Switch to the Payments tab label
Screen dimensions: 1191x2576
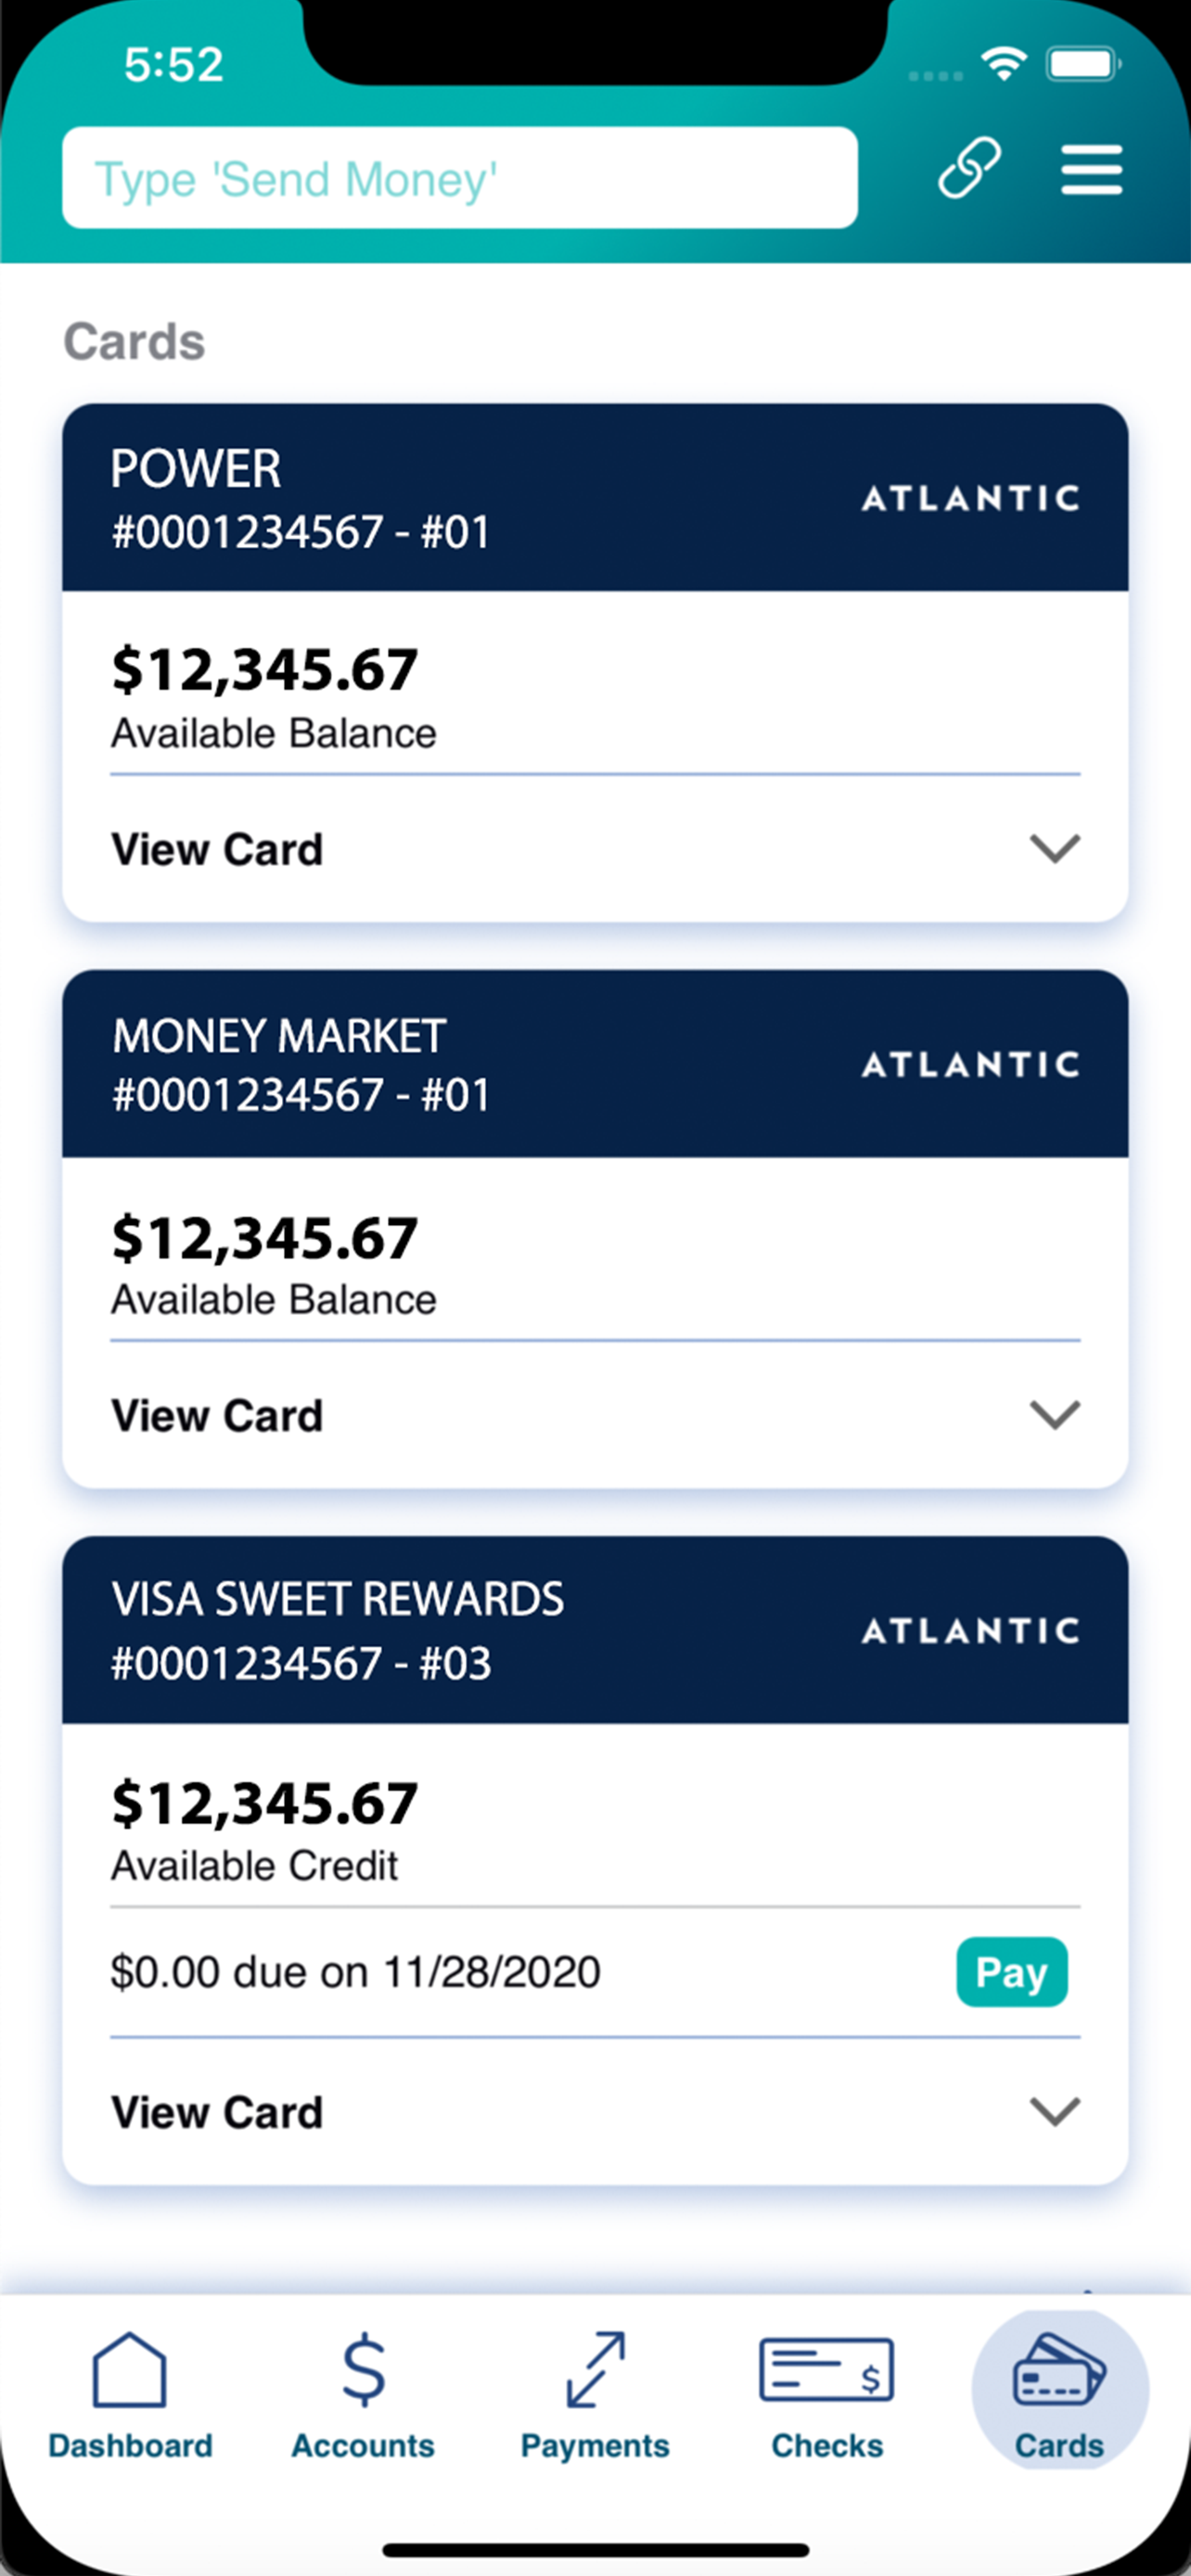tap(595, 2445)
